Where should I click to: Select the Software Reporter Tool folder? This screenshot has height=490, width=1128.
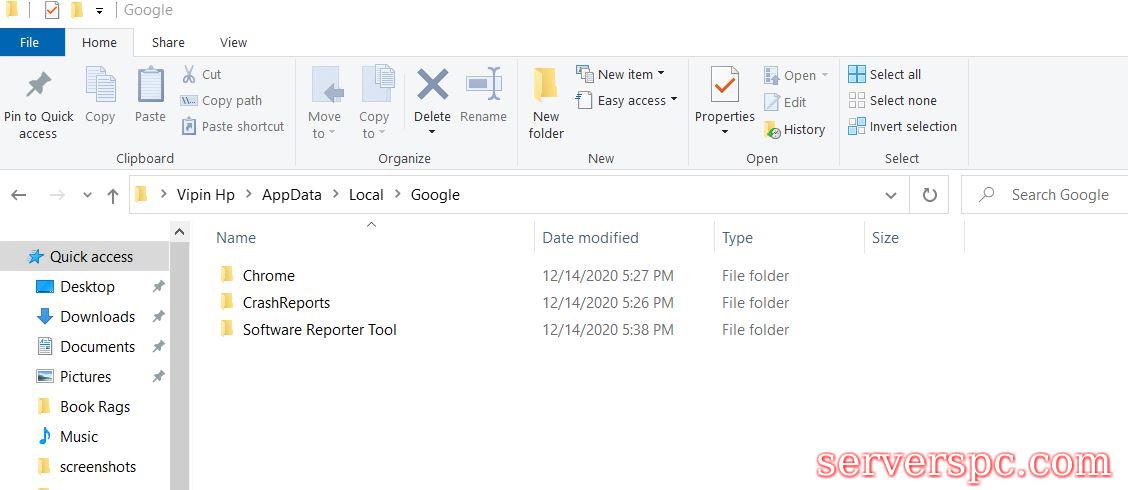[x=319, y=330]
